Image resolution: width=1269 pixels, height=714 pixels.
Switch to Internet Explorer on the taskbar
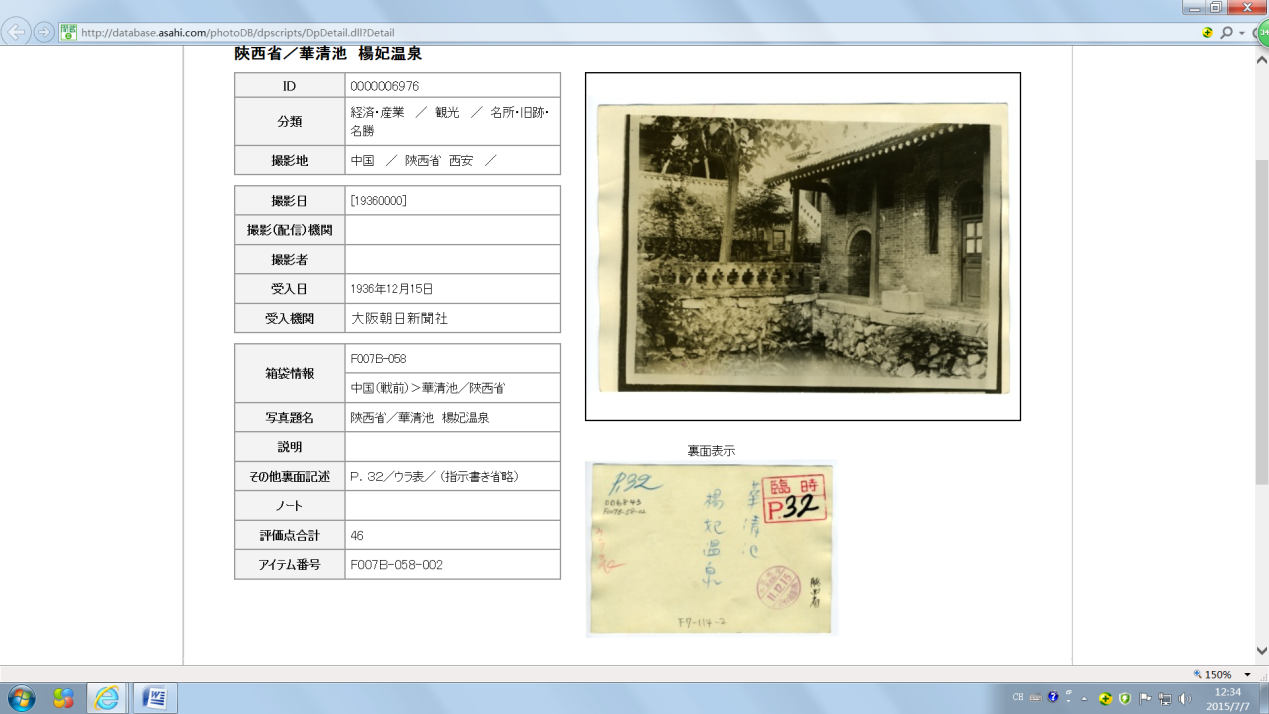click(x=107, y=697)
